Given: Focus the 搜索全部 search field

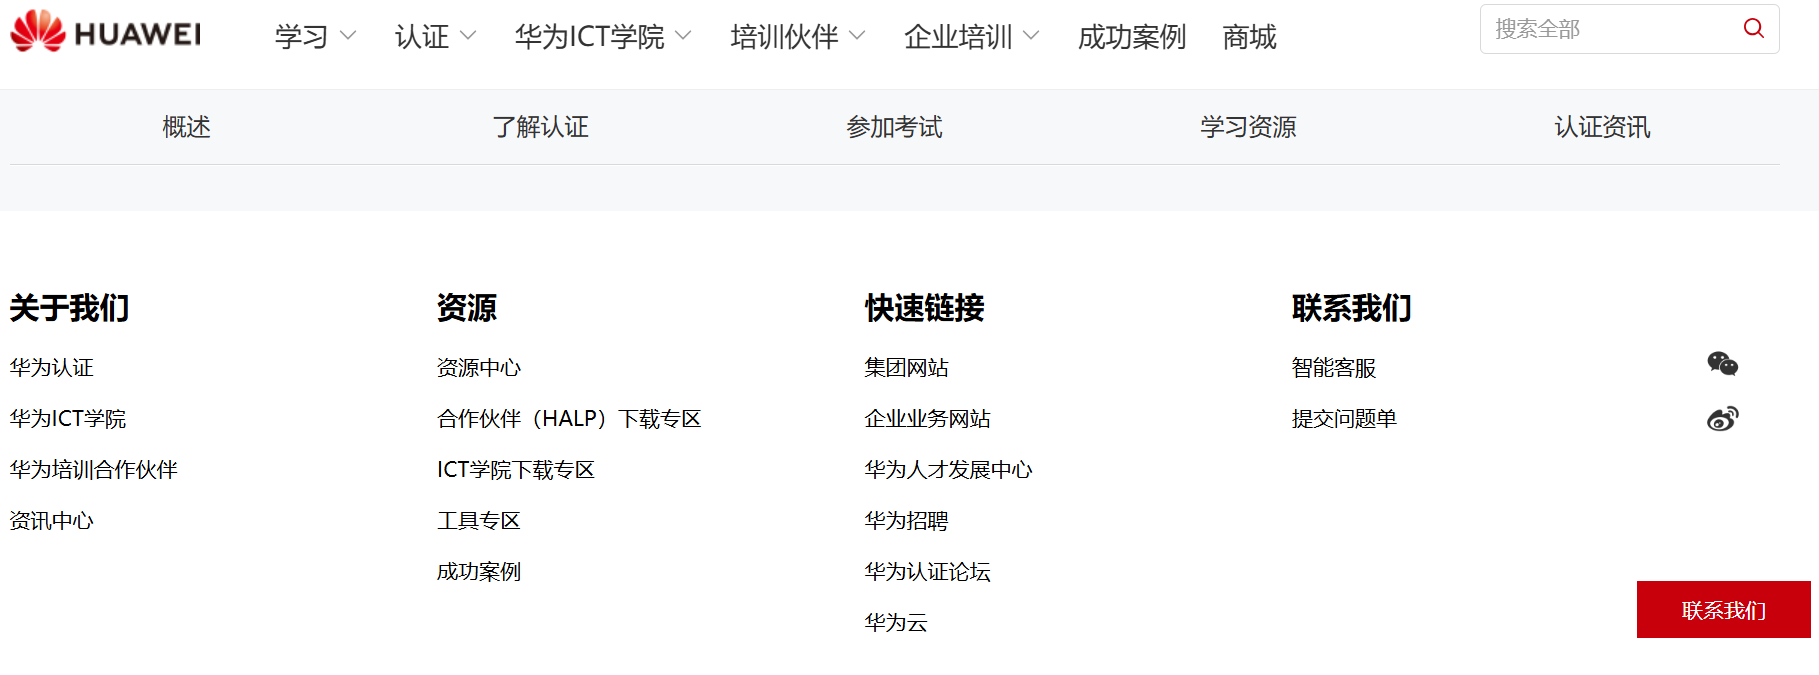Looking at the screenshot, I should pos(1610,29).
